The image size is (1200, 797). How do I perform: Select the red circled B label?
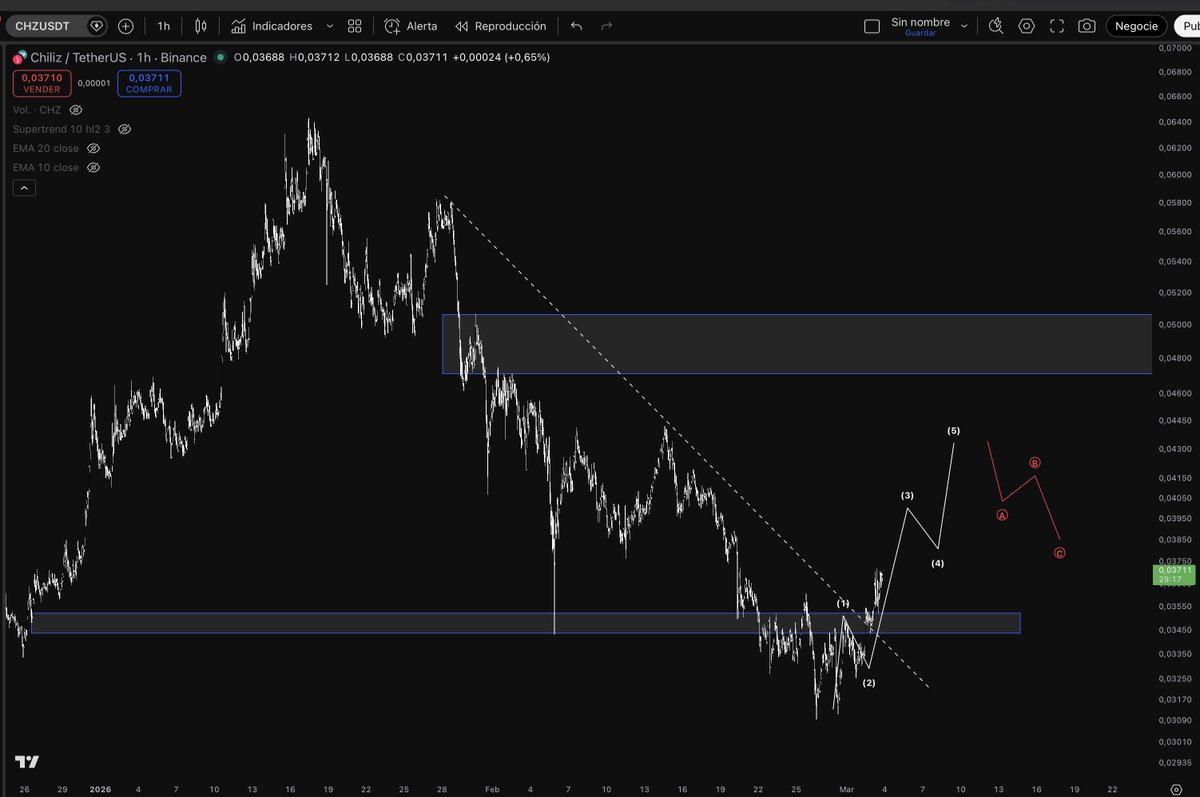[1035, 463]
